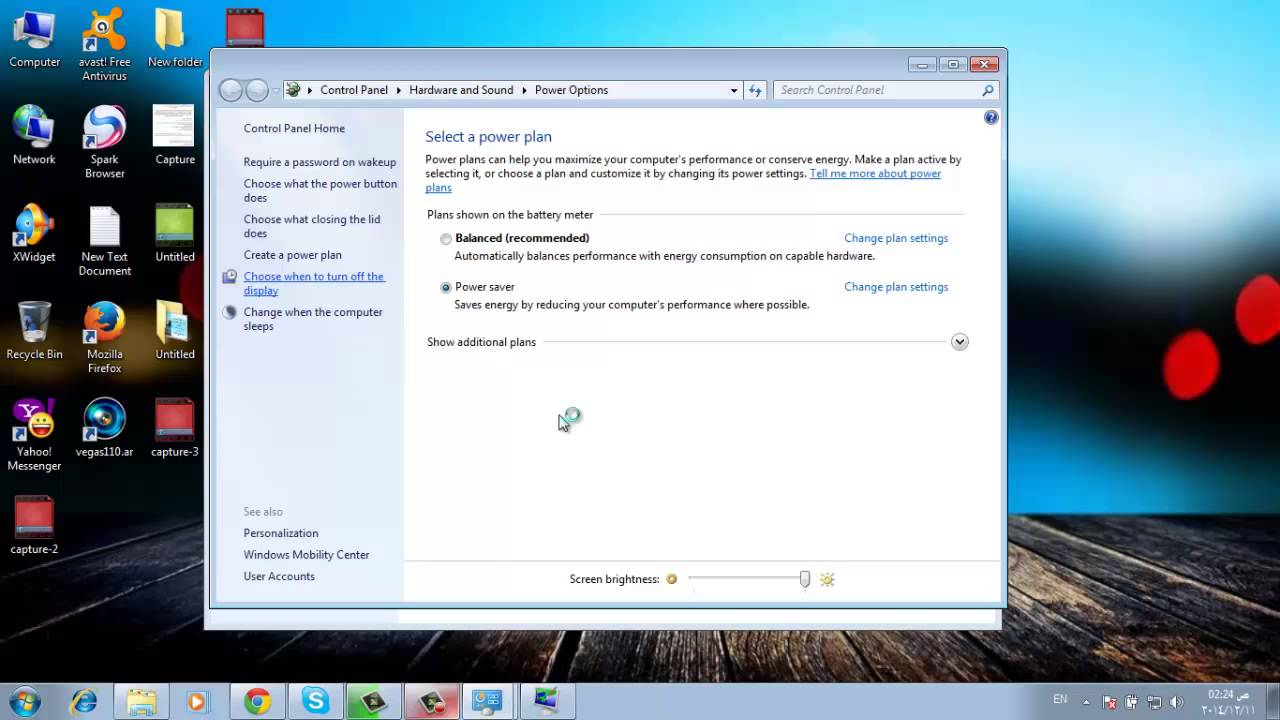
Task: Select the Computer desktop icon
Action: coord(34,39)
